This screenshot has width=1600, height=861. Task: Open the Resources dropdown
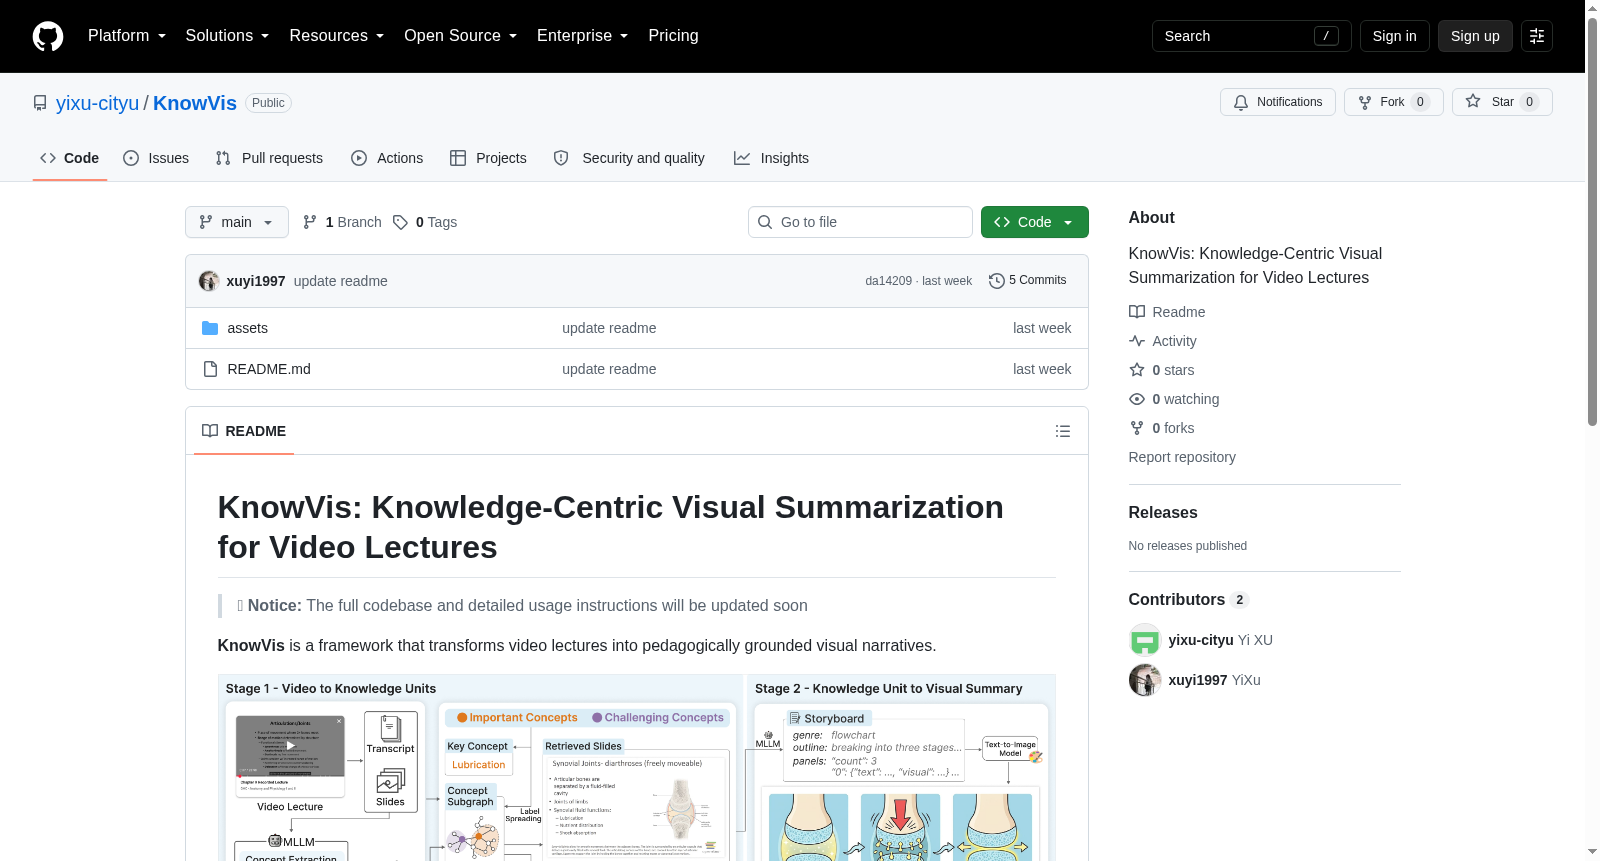coord(336,36)
